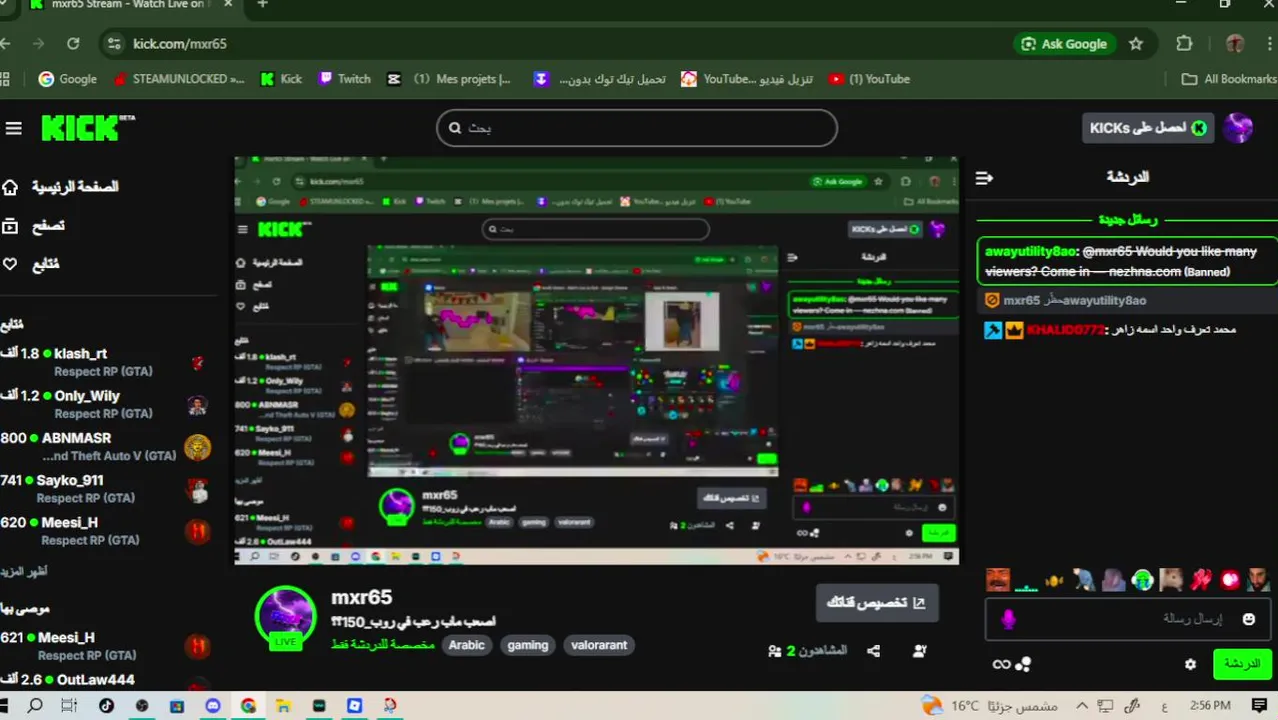The width and height of the screenshot is (1278, 720).
Task: Open a new browser tab
Action: pyautogui.click(x=262, y=4)
